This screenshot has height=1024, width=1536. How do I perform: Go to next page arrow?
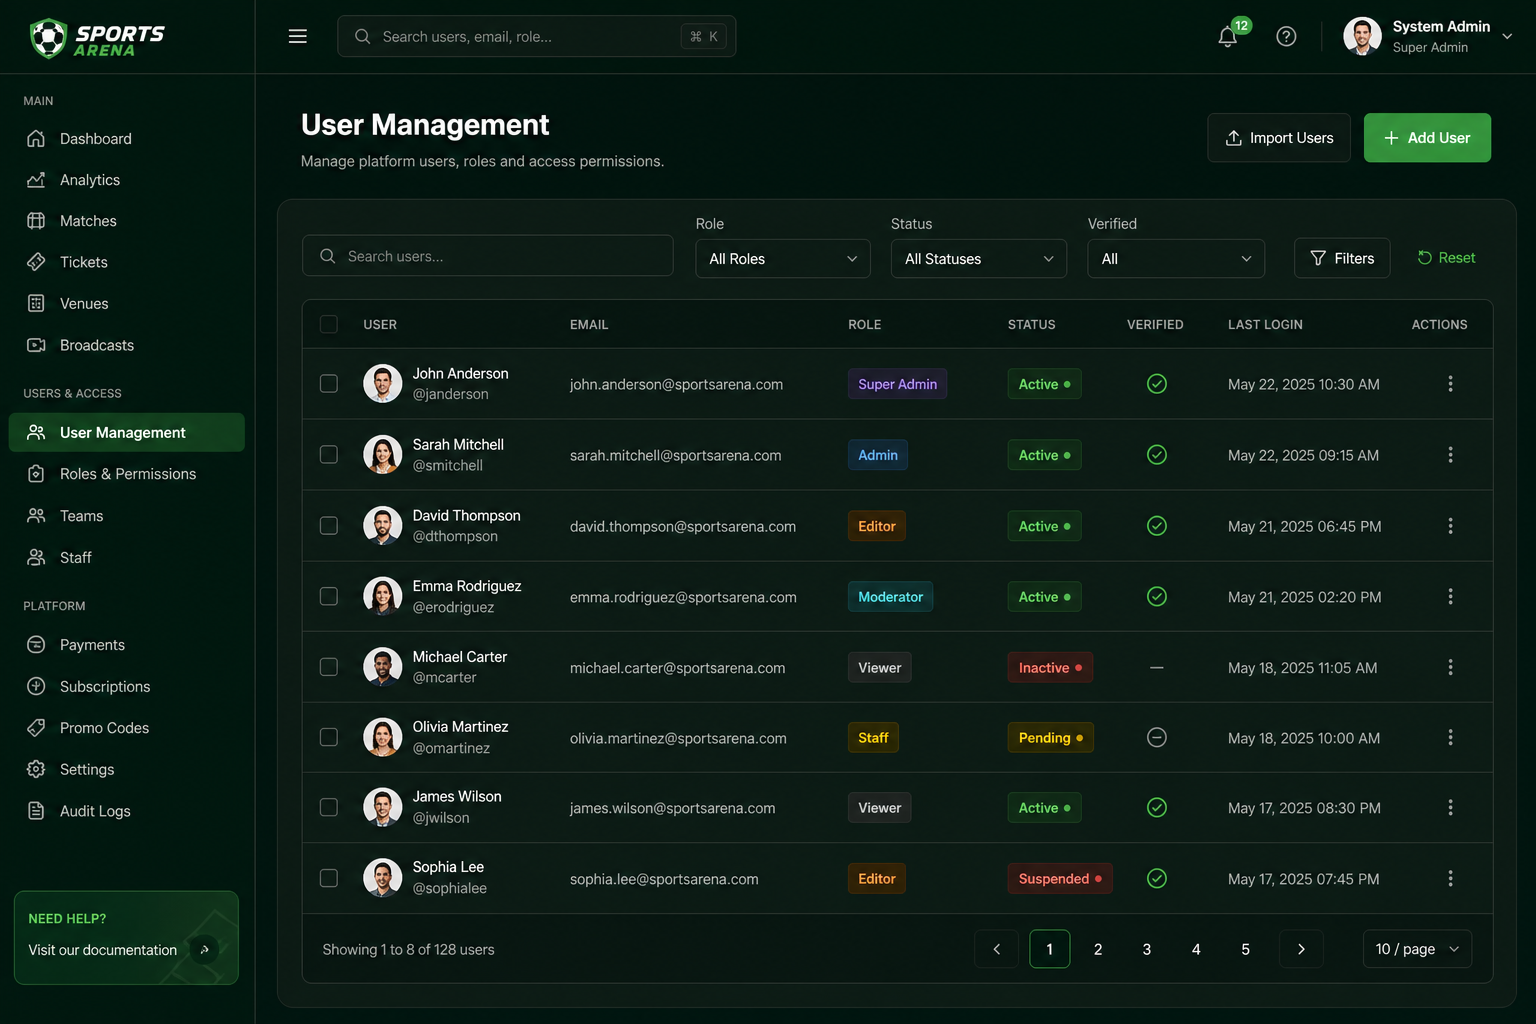pyautogui.click(x=1301, y=949)
